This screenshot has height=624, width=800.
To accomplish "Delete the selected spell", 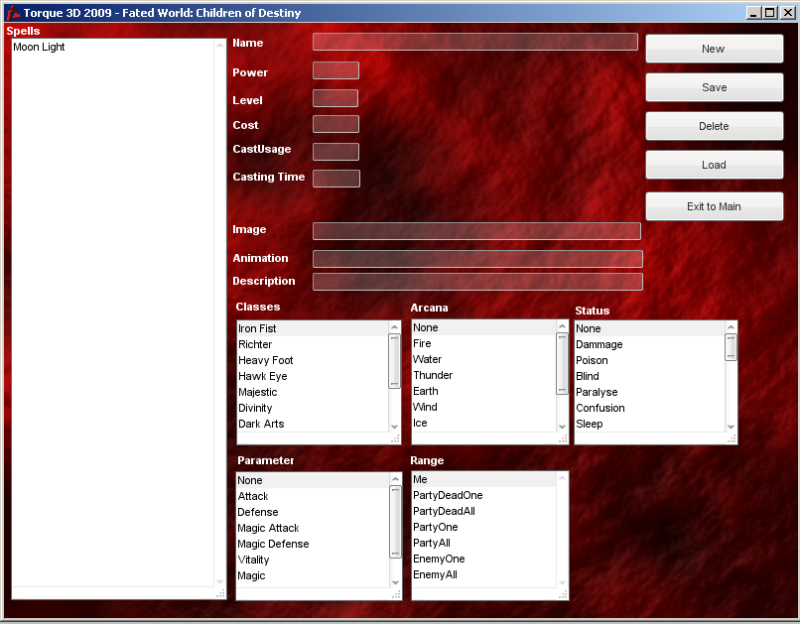I will (x=713, y=125).
